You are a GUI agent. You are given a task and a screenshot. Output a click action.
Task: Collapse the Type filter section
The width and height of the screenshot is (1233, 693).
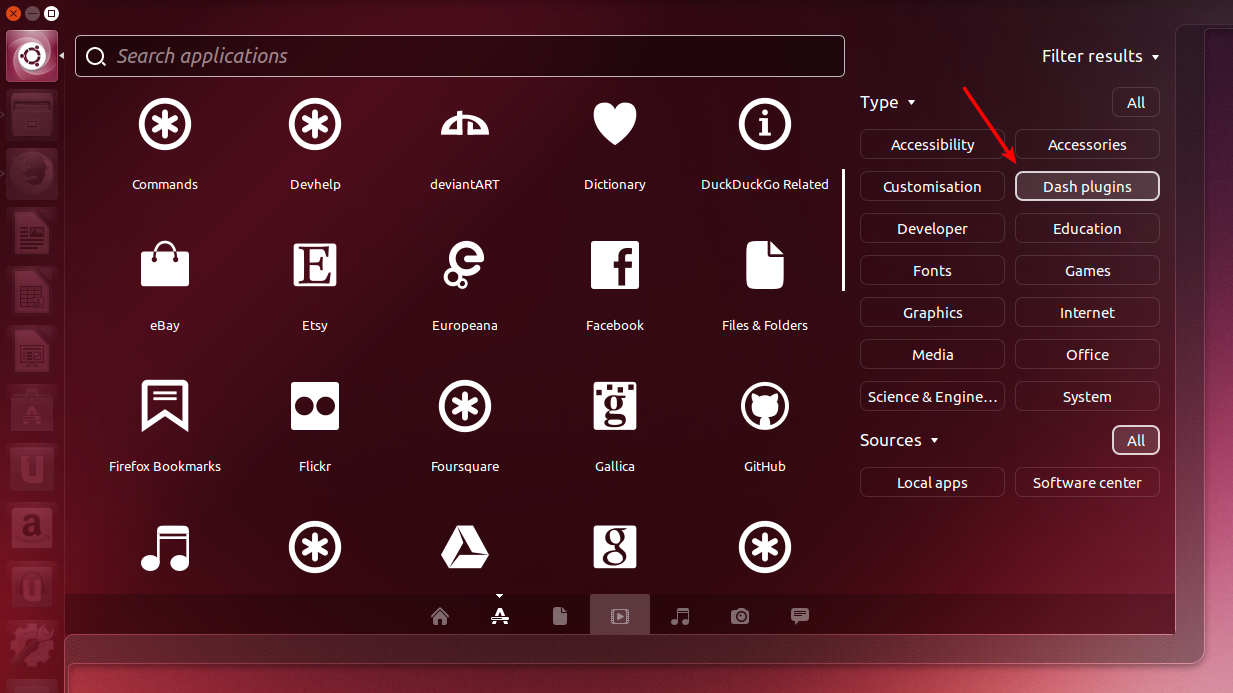888,102
